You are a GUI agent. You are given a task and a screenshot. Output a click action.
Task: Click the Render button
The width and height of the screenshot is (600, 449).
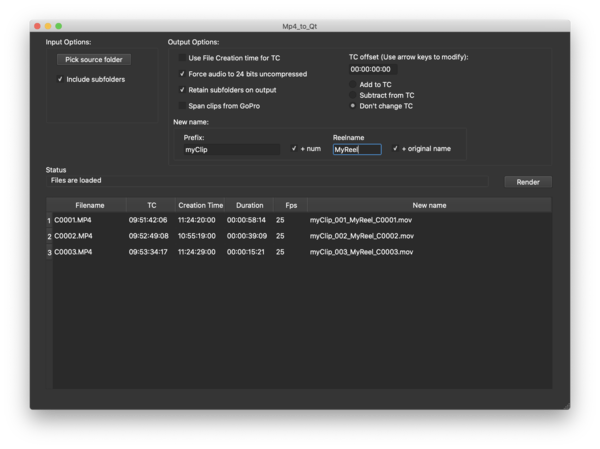pyautogui.click(x=527, y=181)
